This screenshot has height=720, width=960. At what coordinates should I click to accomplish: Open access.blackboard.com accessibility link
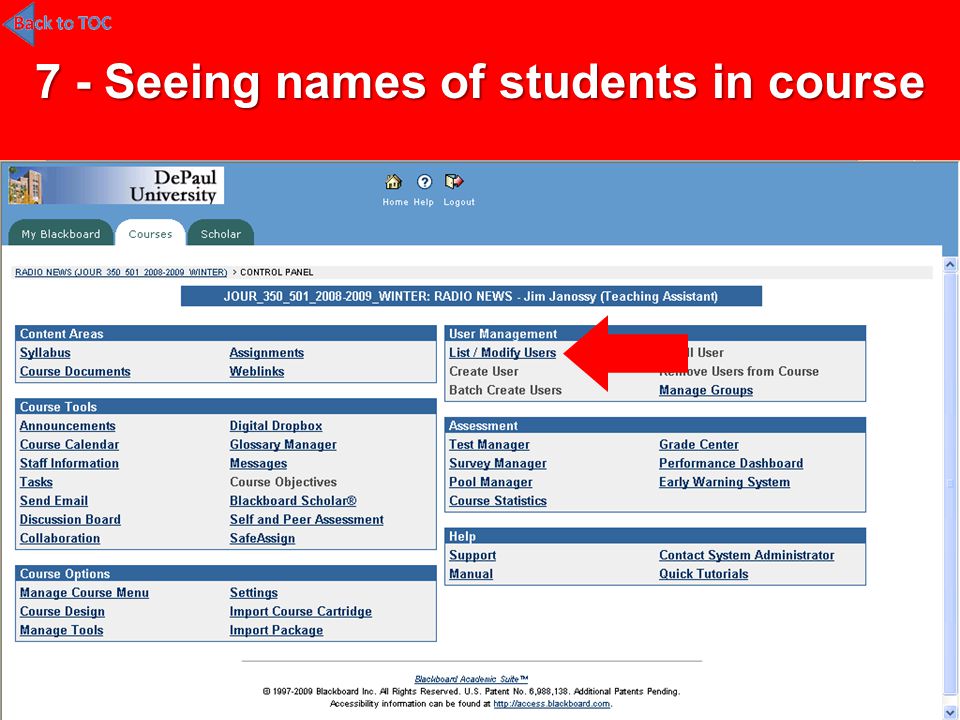552,703
